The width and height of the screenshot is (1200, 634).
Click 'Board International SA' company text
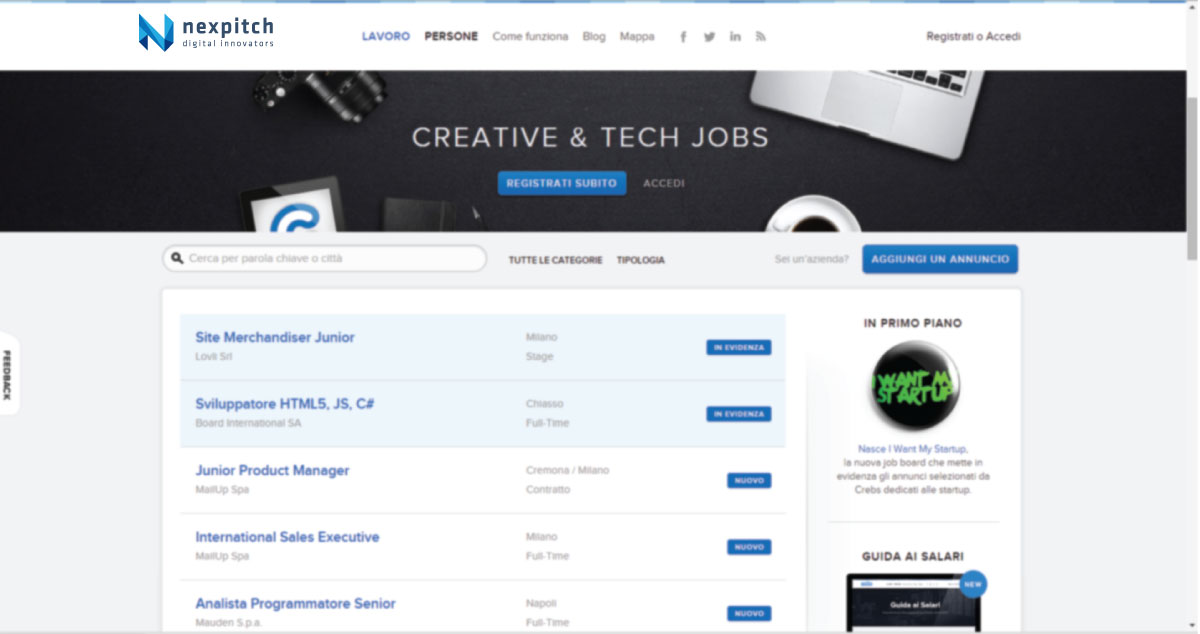248,423
